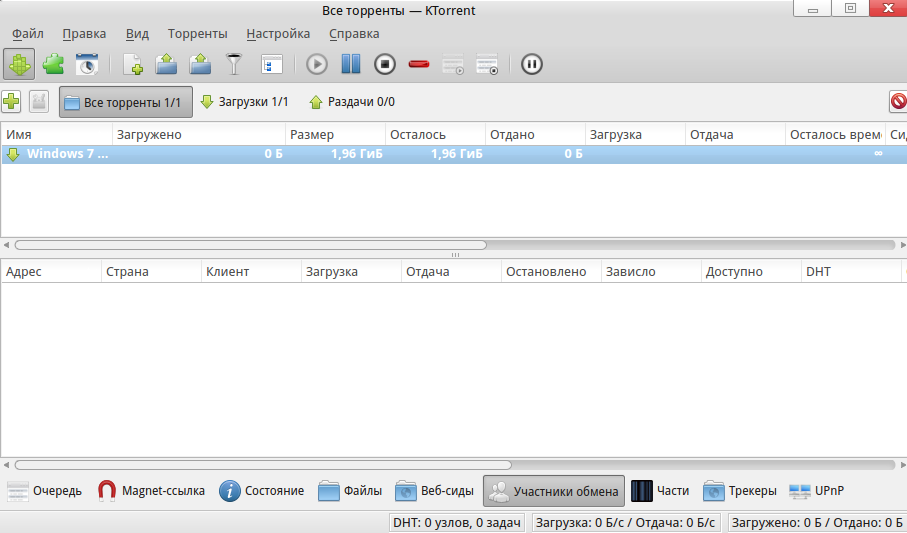Click the grayed edit group icon

(39, 102)
